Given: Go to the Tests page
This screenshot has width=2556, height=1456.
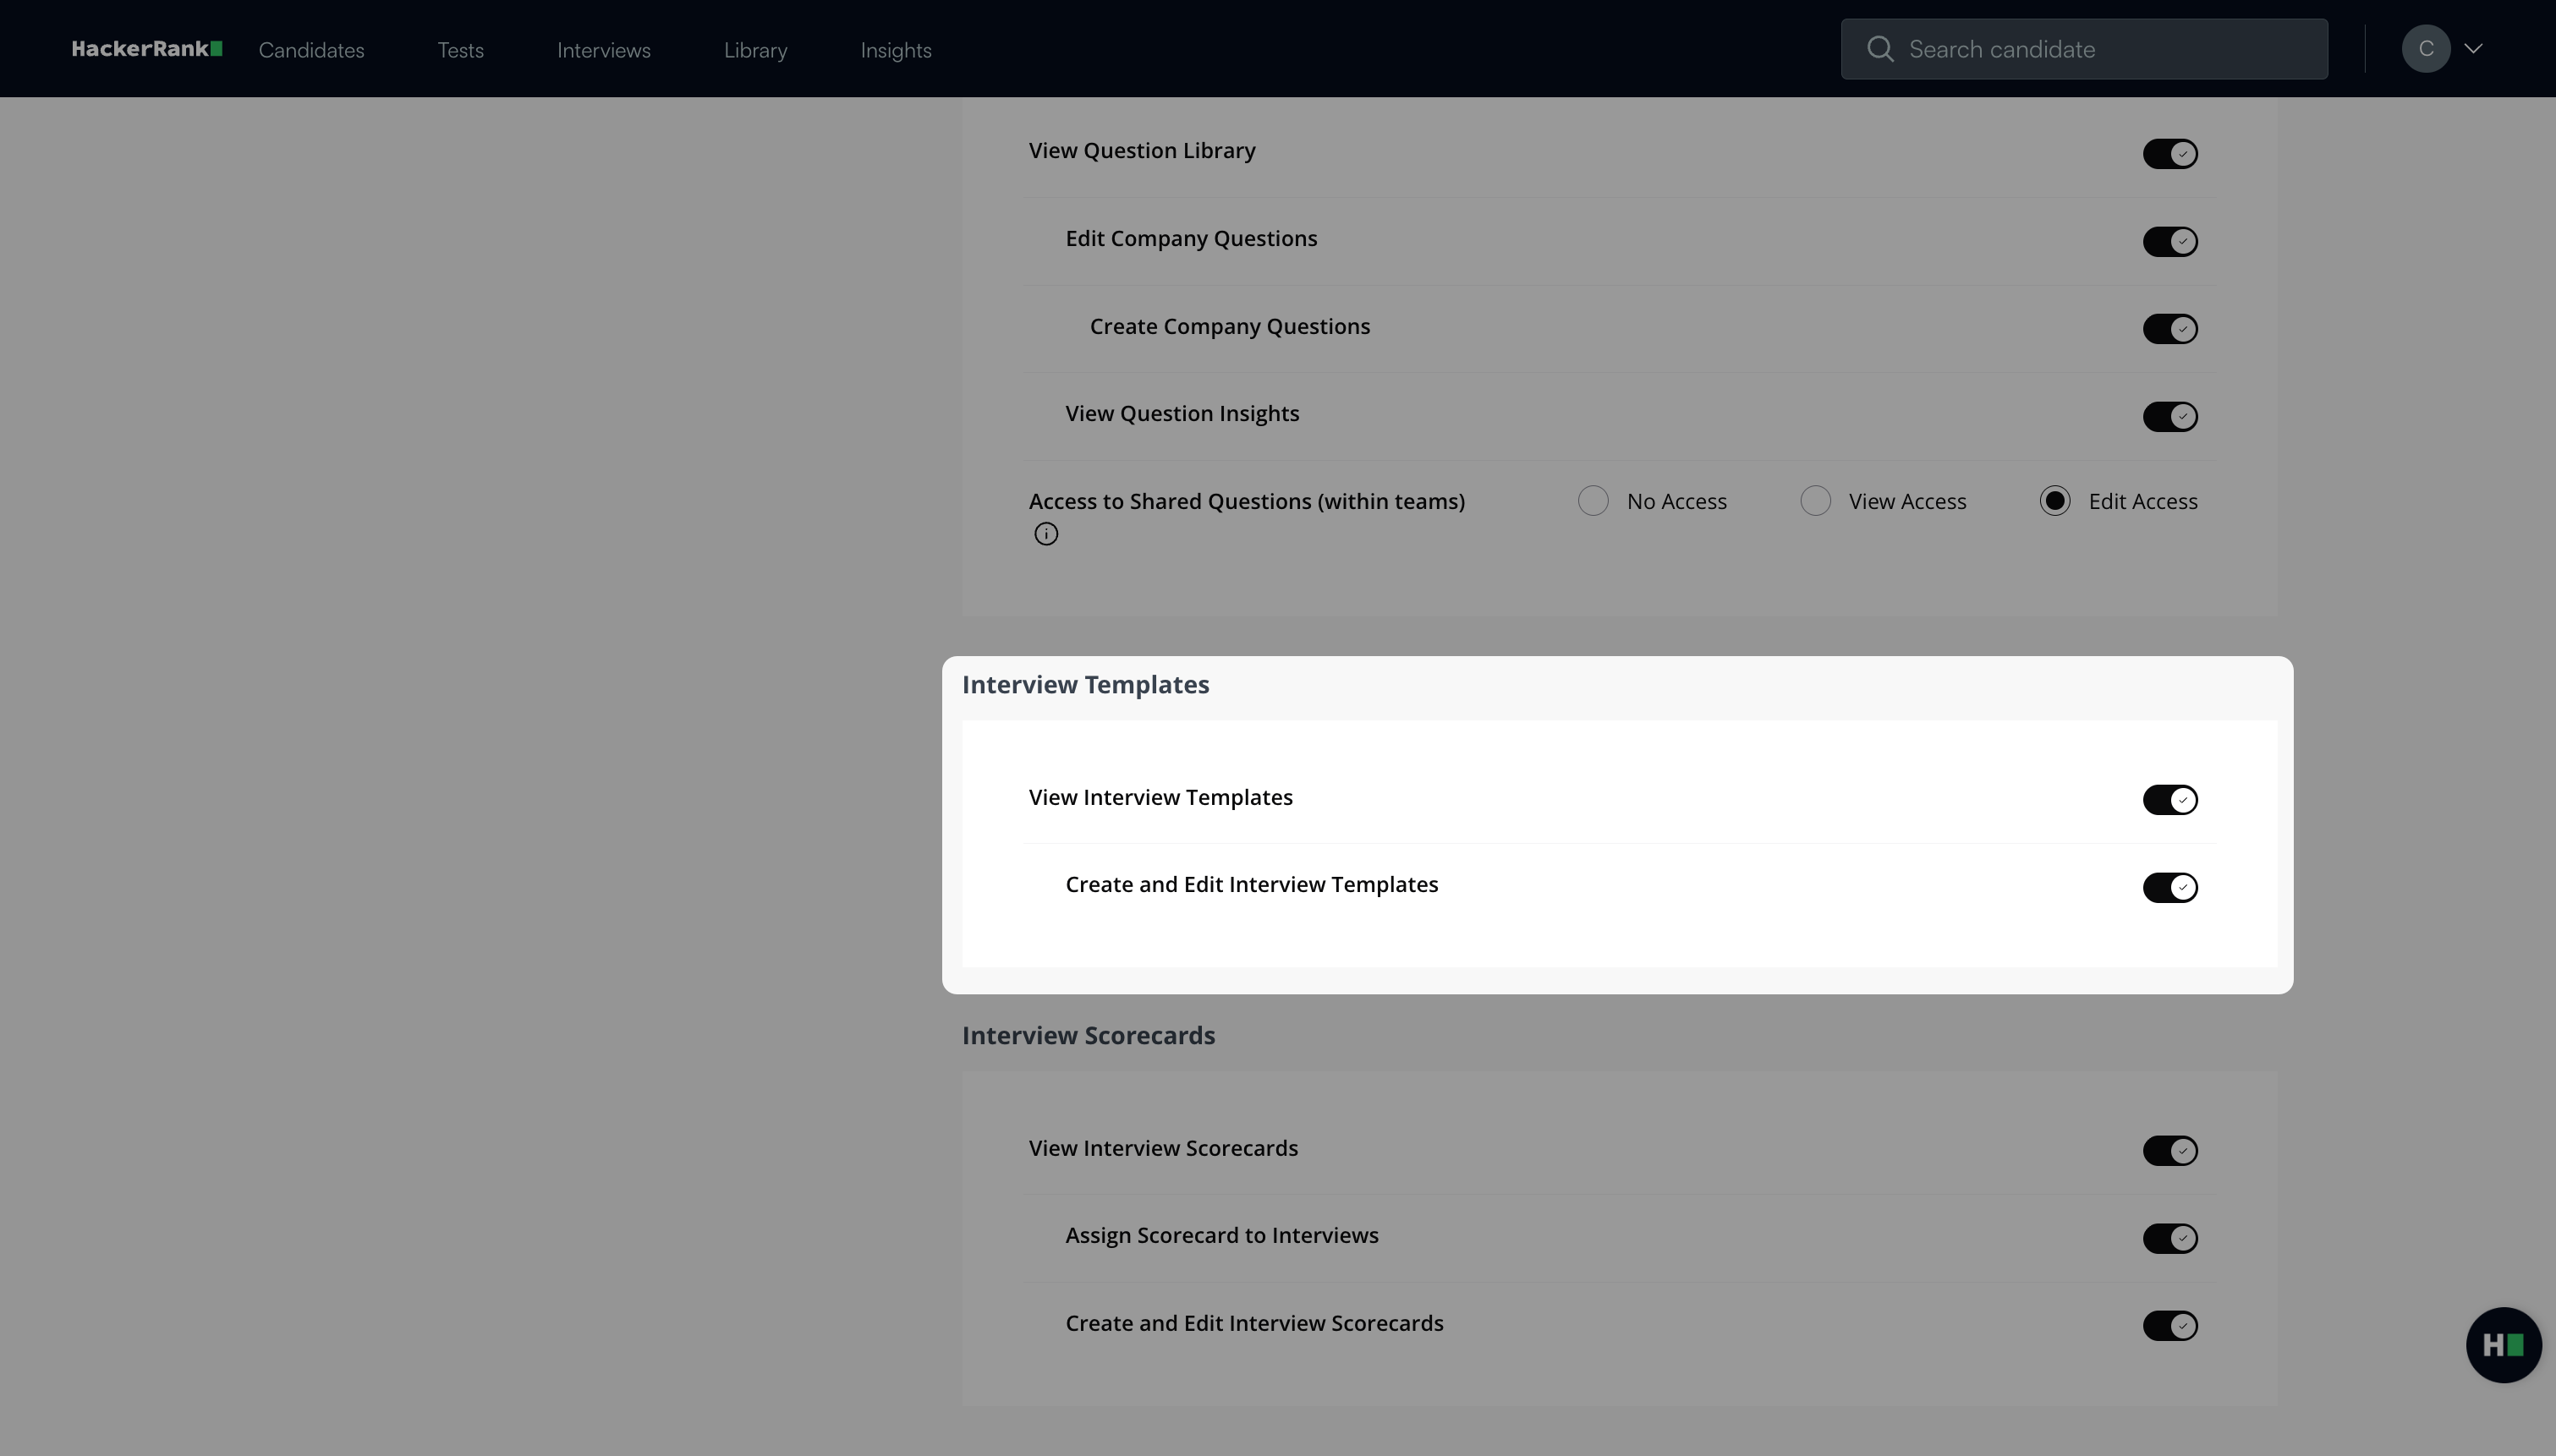Looking at the screenshot, I should [x=460, y=50].
